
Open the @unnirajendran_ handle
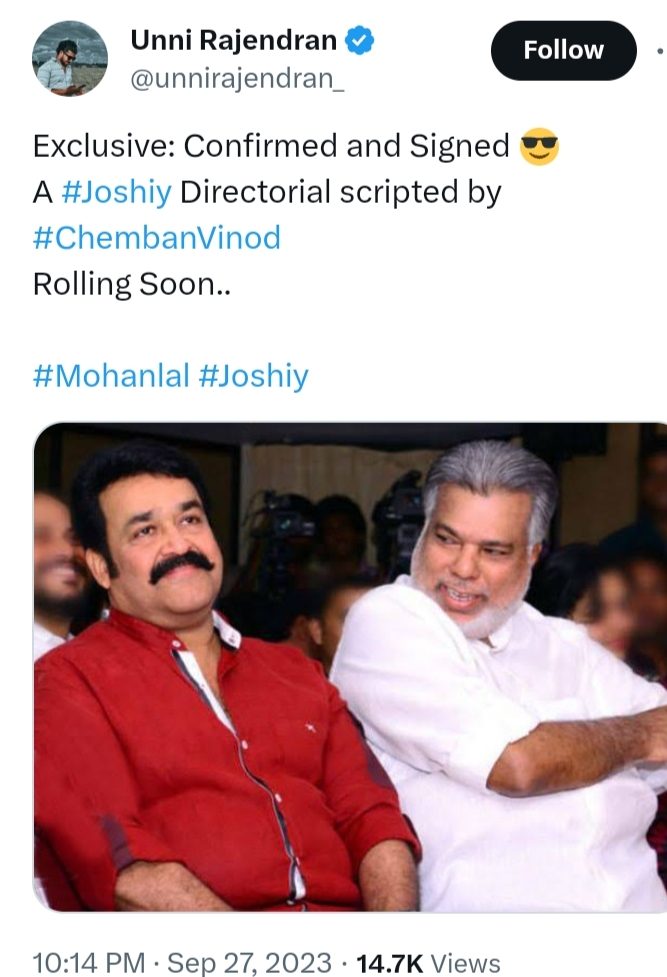[x=237, y=79]
